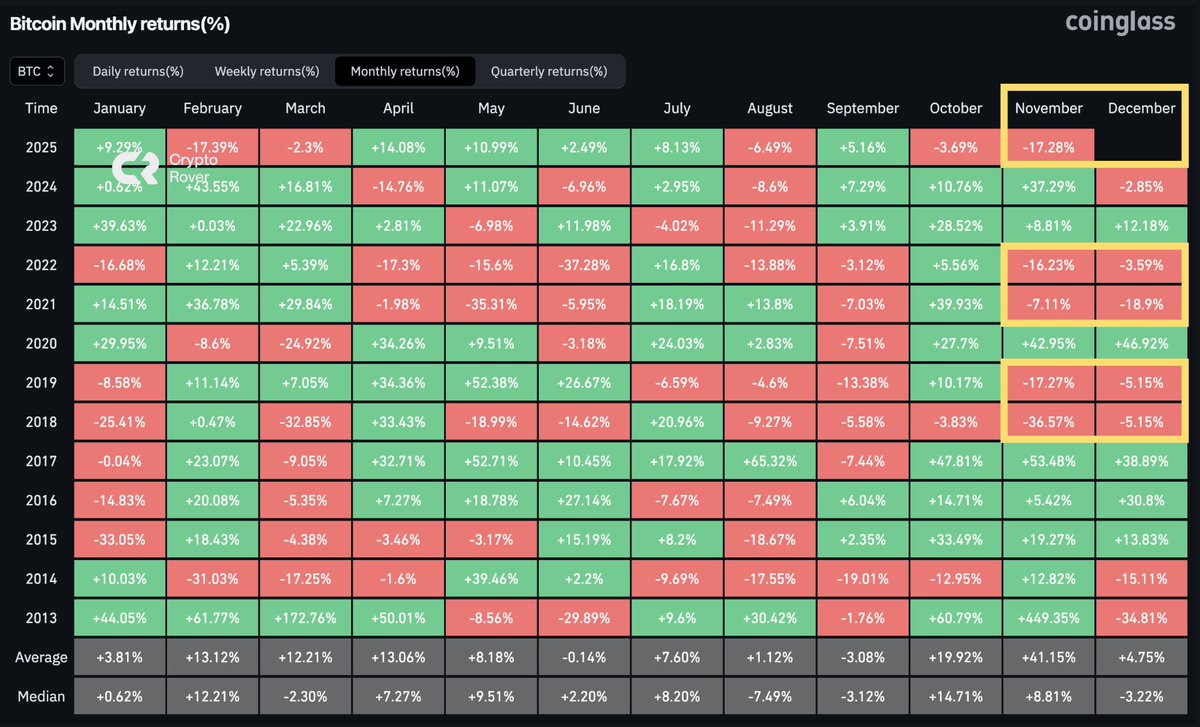Select the Monthly returns(%) tab
Image resolution: width=1200 pixels, height=727 pixels.
point(404,71)
